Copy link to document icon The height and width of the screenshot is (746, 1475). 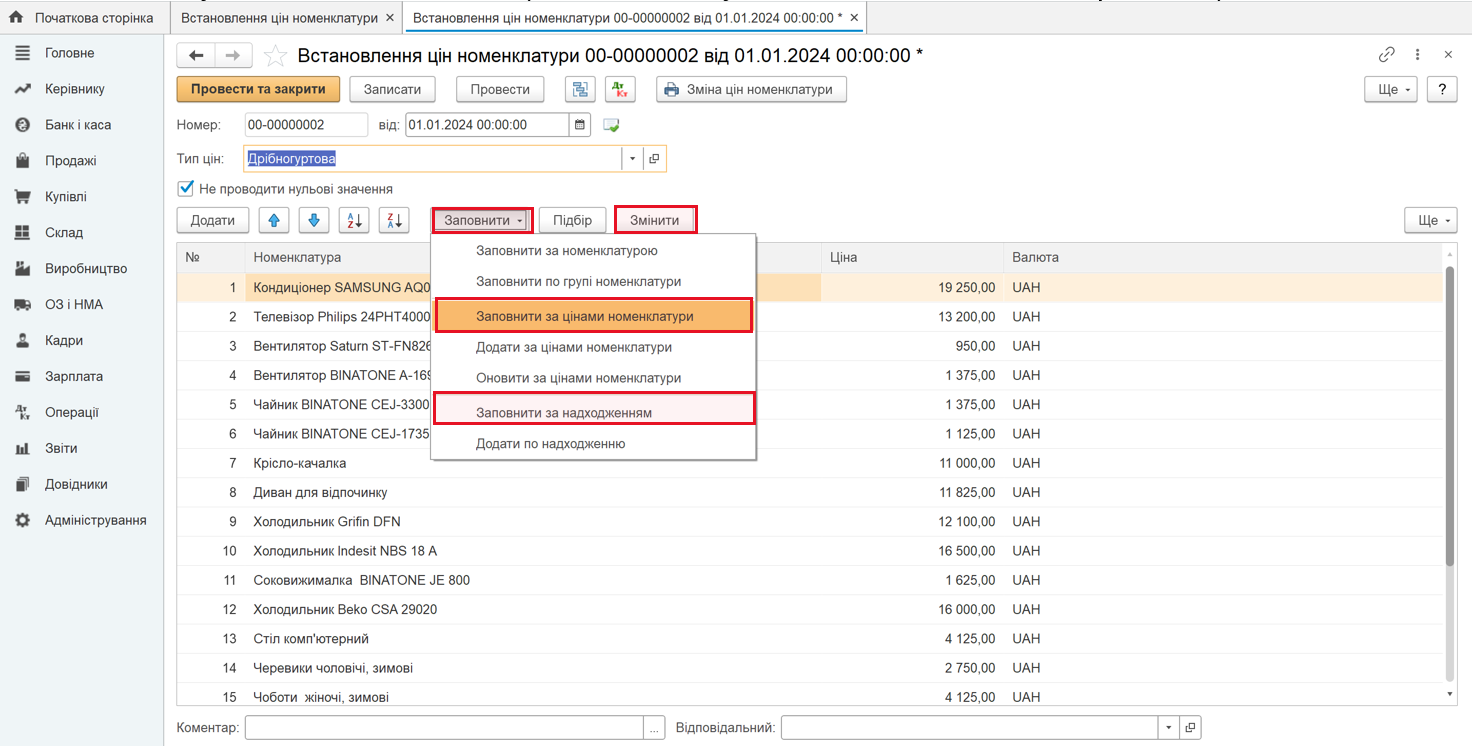(1386, 55)
